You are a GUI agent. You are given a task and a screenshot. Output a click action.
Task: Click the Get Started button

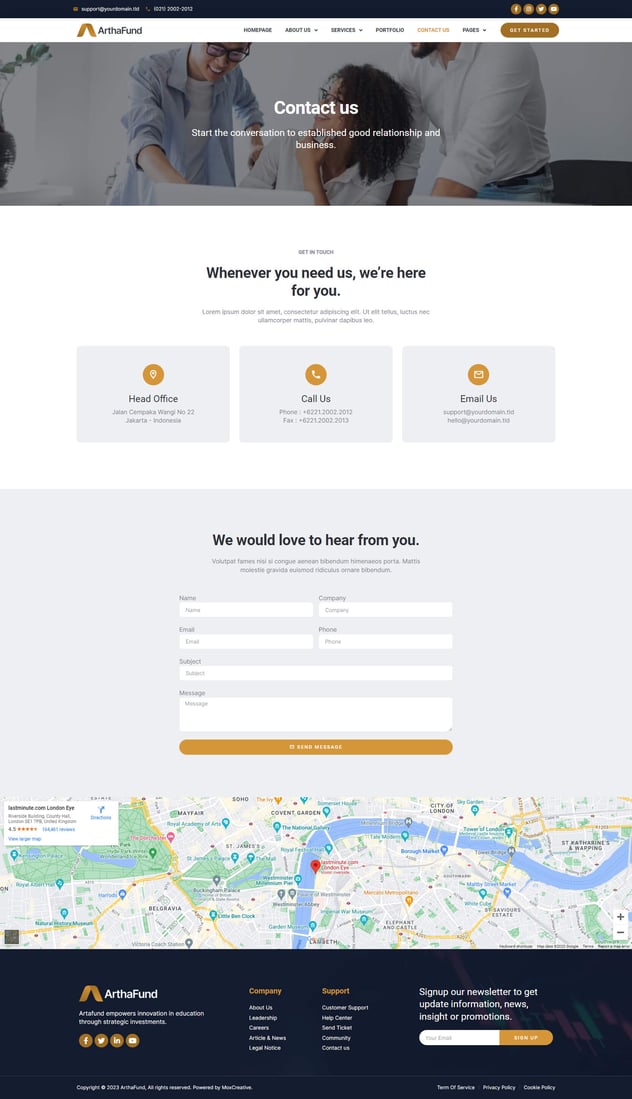pos(529,30)
